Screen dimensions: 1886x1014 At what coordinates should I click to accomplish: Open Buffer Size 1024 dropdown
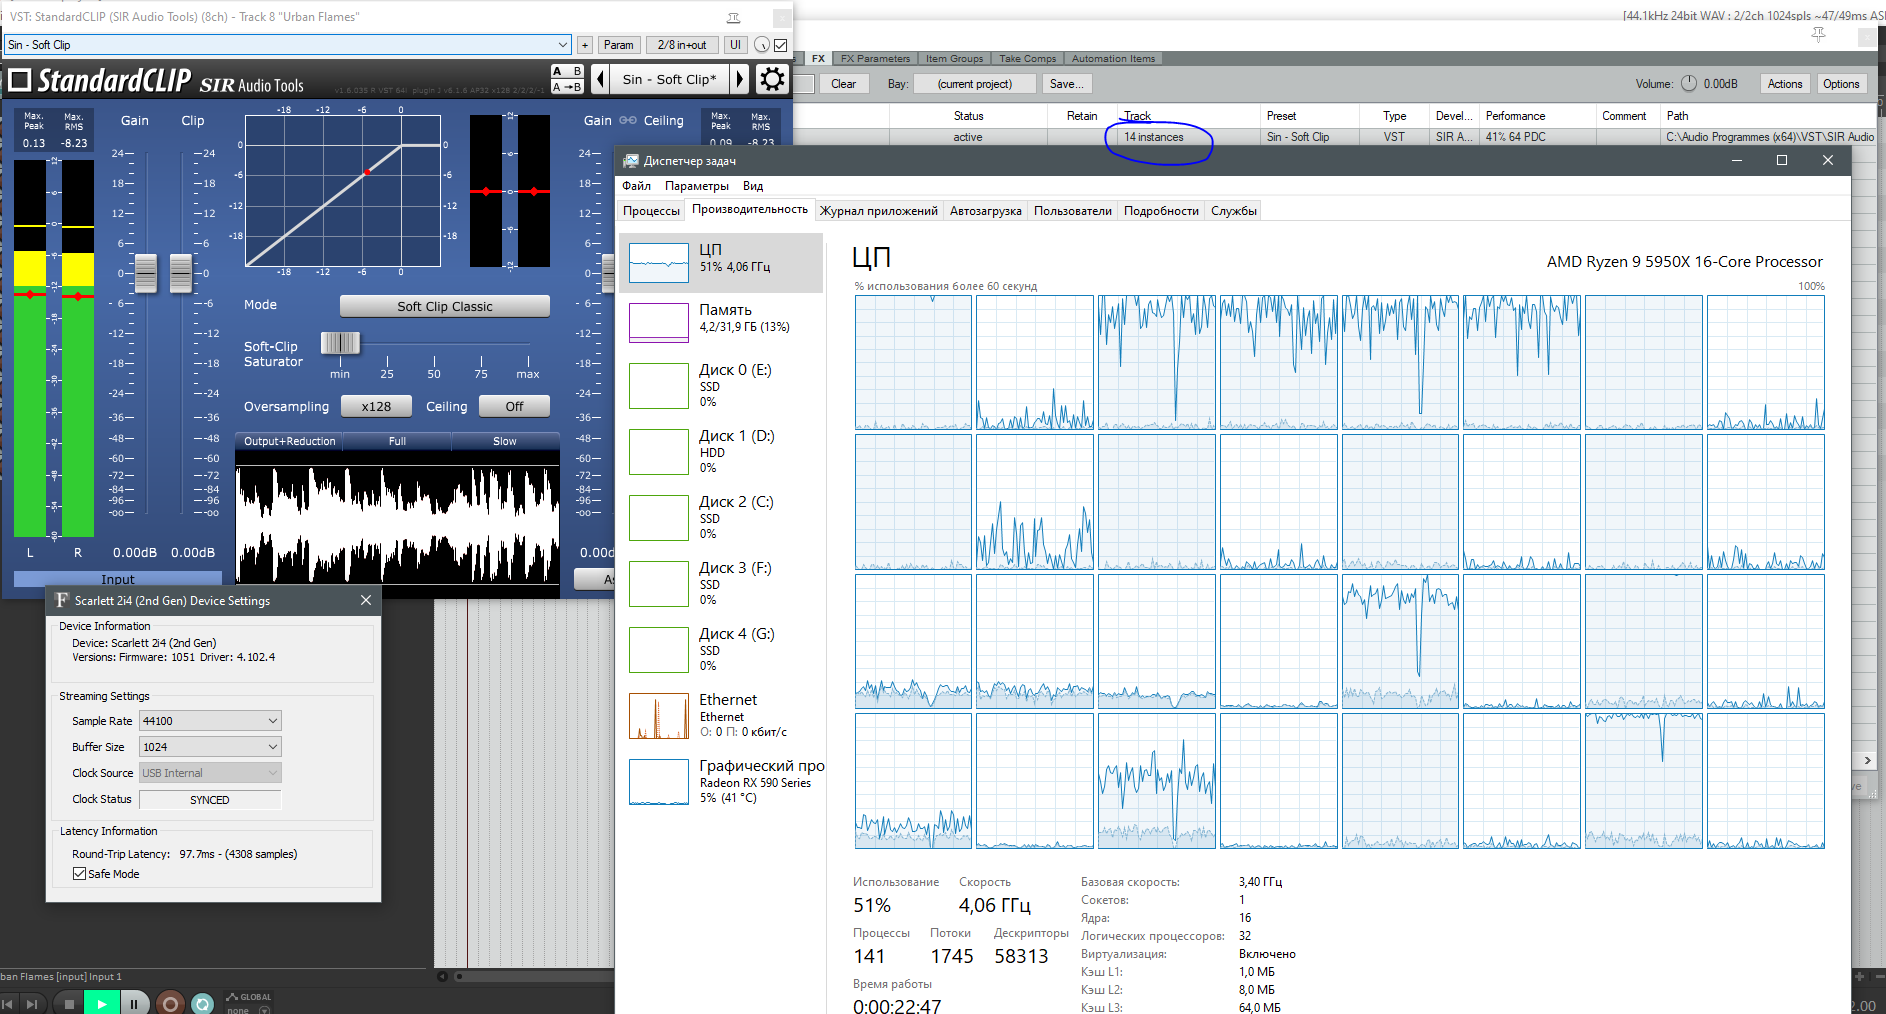210,747
